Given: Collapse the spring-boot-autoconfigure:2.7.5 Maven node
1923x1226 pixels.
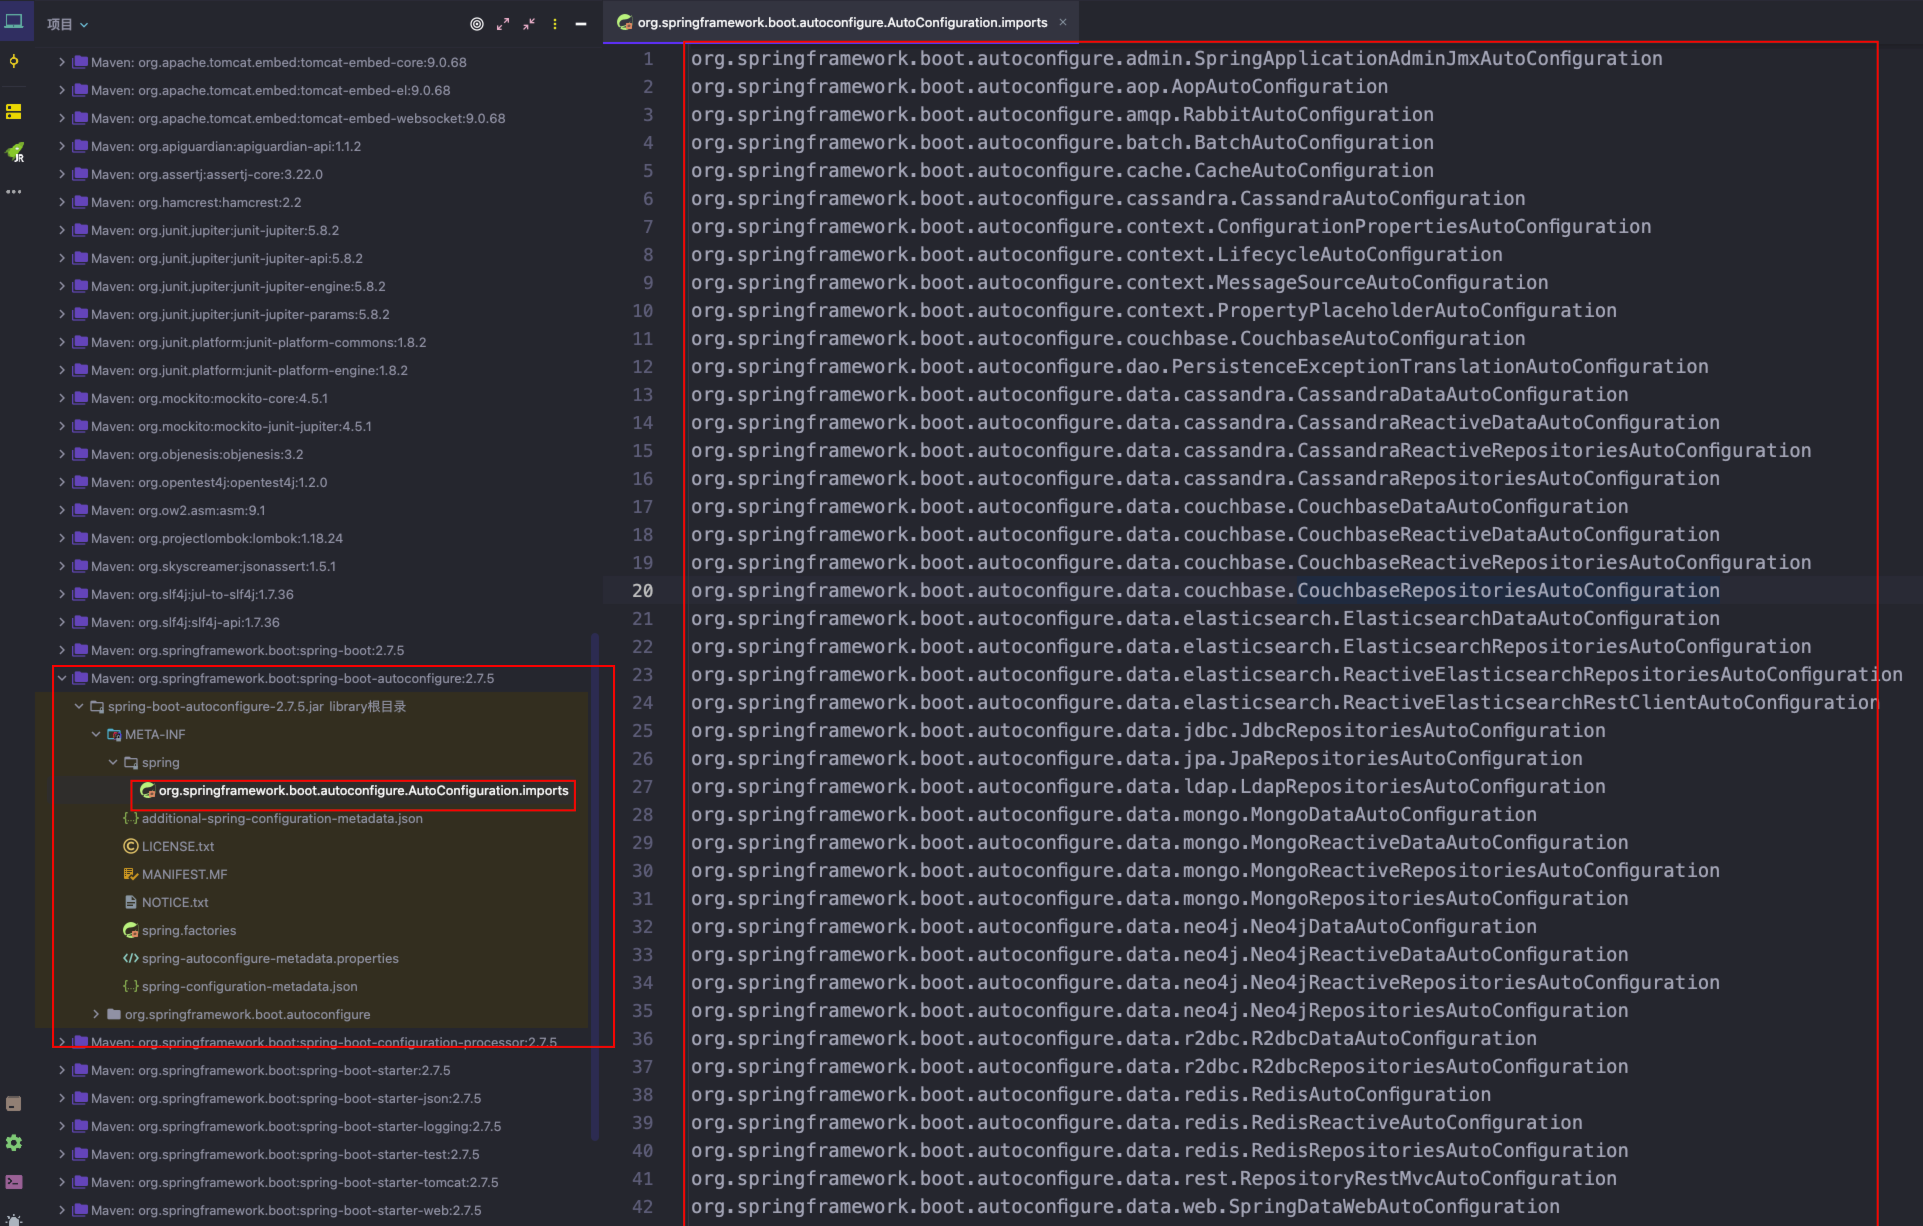Looking at the screenshot, I should coord(62,678).
